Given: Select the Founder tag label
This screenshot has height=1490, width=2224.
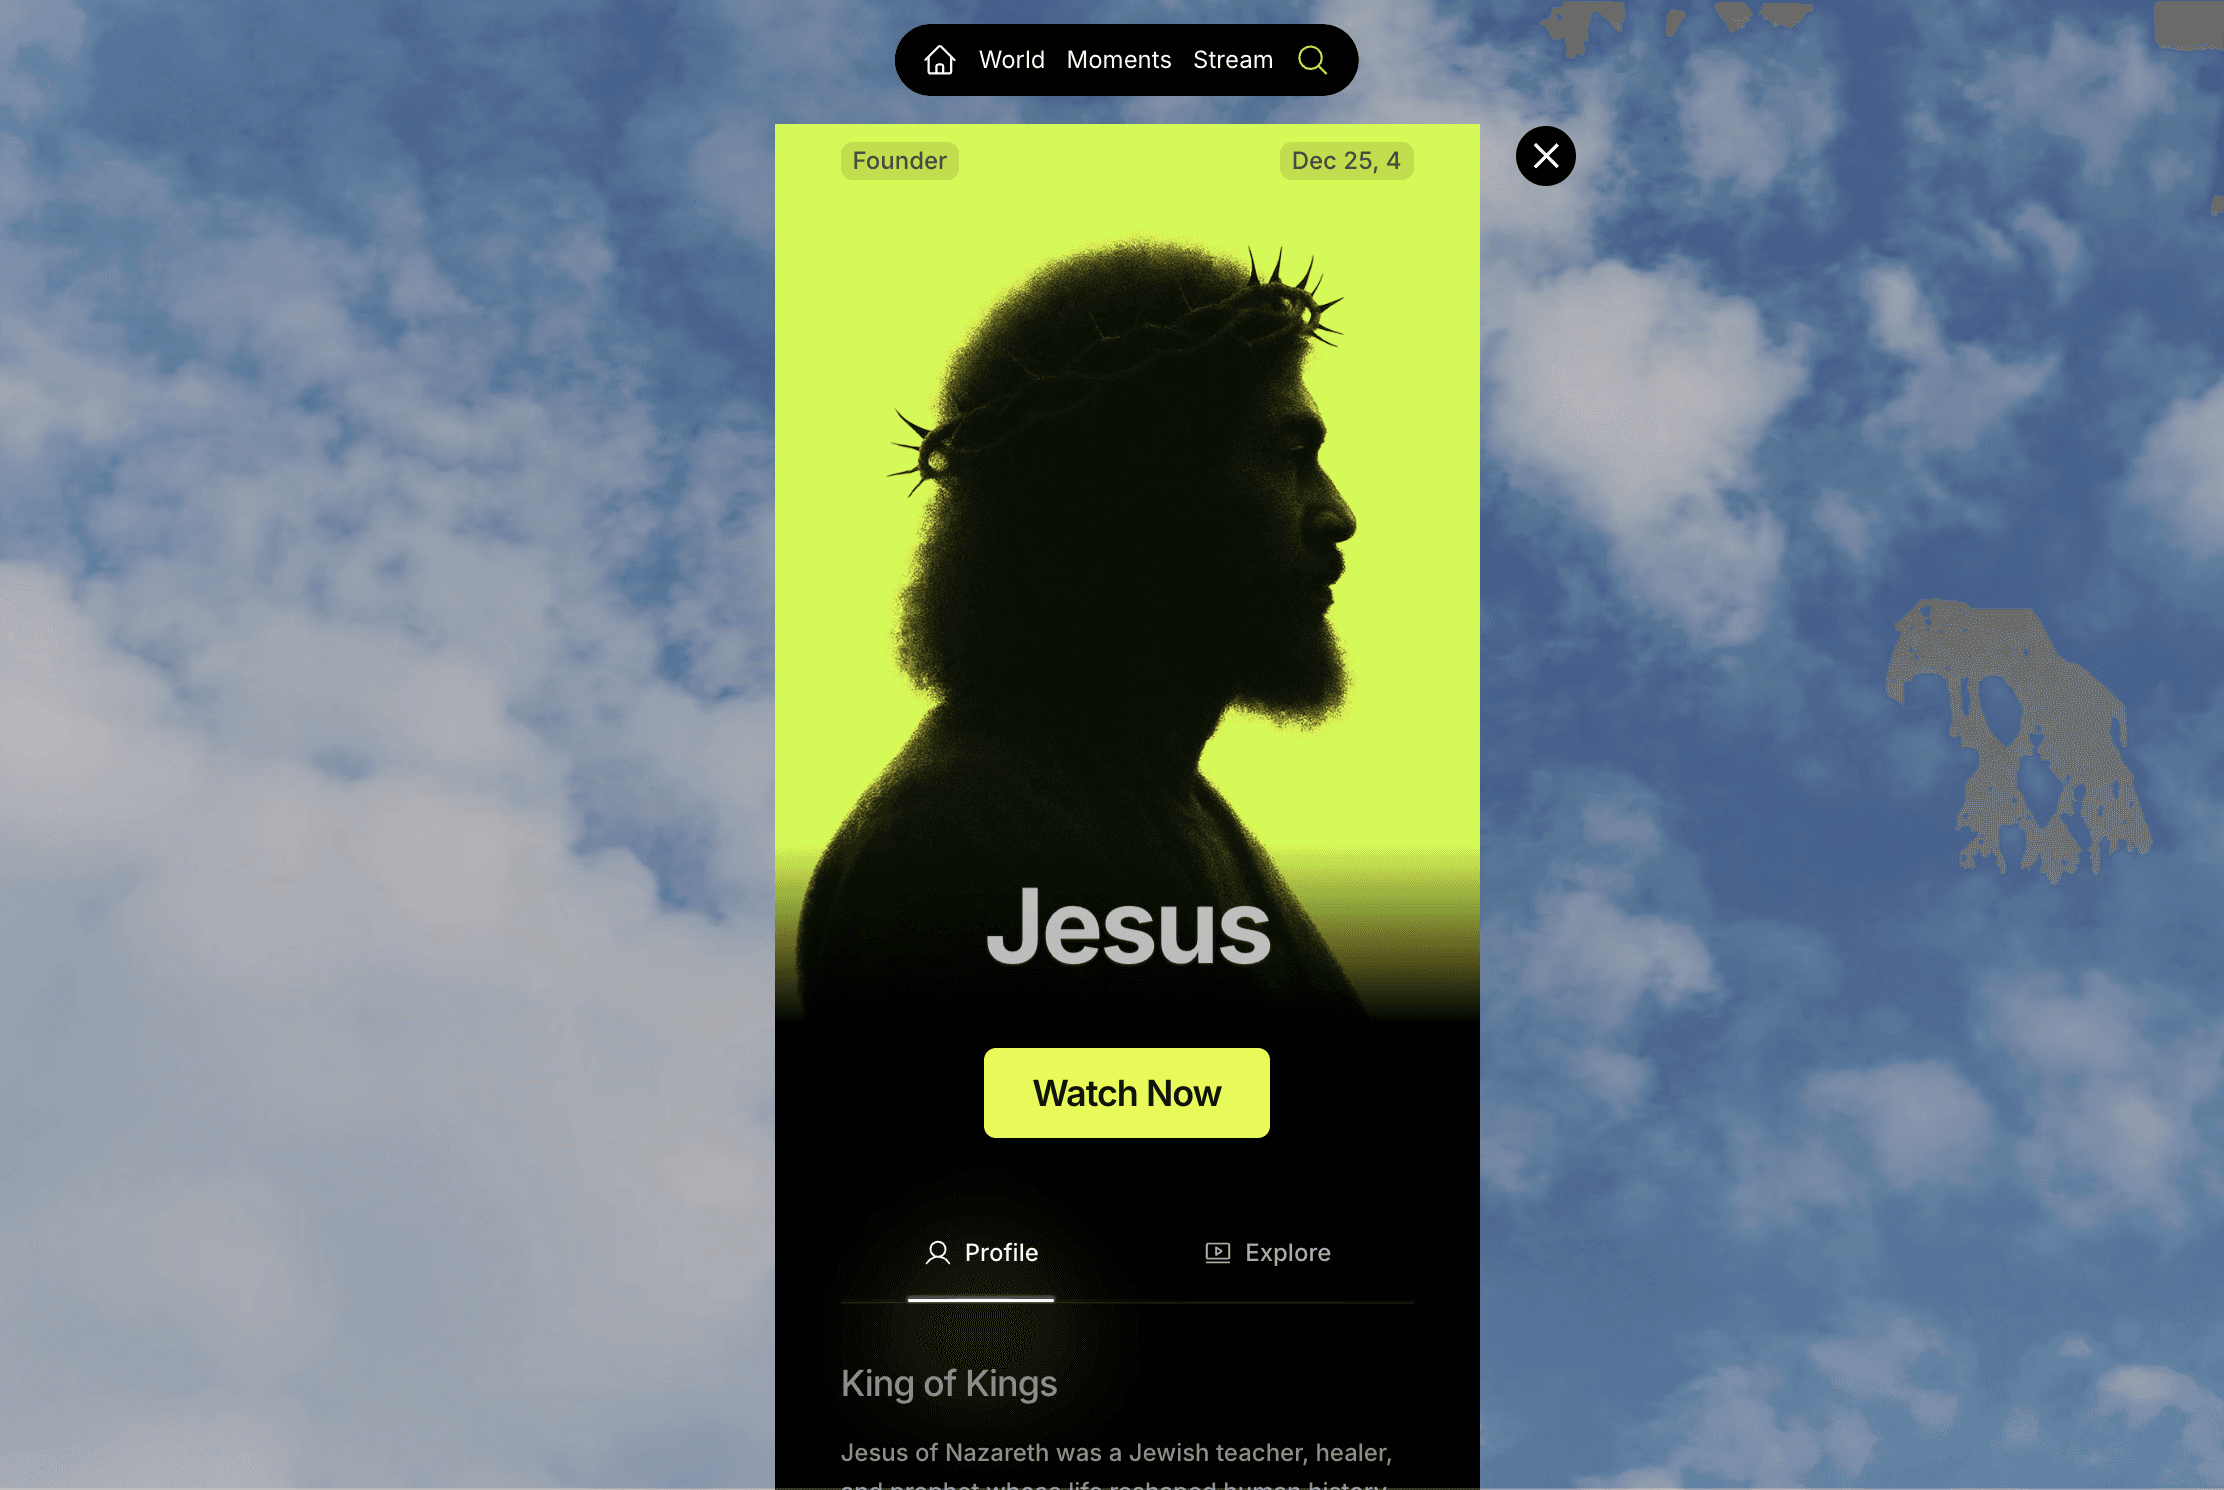Looking at the screenshot, I should (x=900, y=161).
